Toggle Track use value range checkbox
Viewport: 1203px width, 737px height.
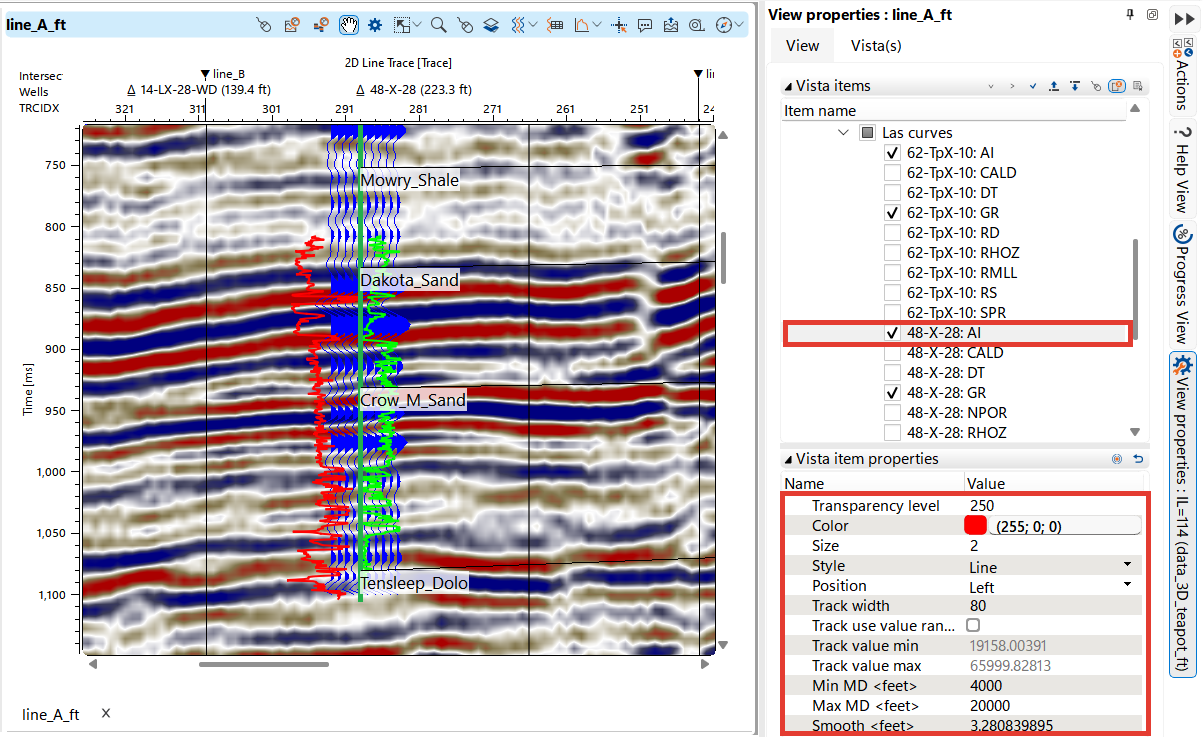point(973,625)
